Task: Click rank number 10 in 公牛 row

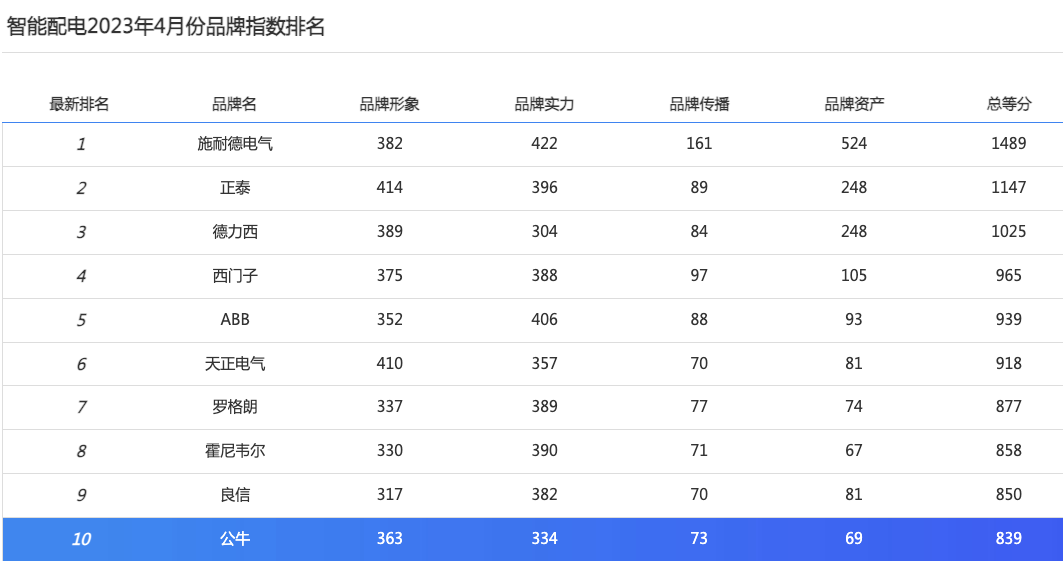Action: pyautogui.click(x=81, y=539)
